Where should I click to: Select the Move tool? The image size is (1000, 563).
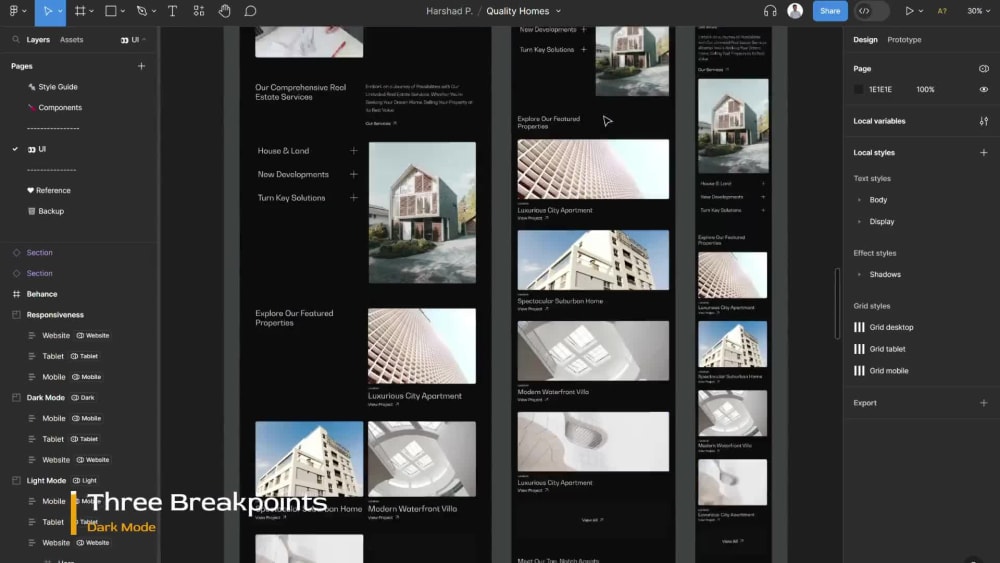coord(47,11)
